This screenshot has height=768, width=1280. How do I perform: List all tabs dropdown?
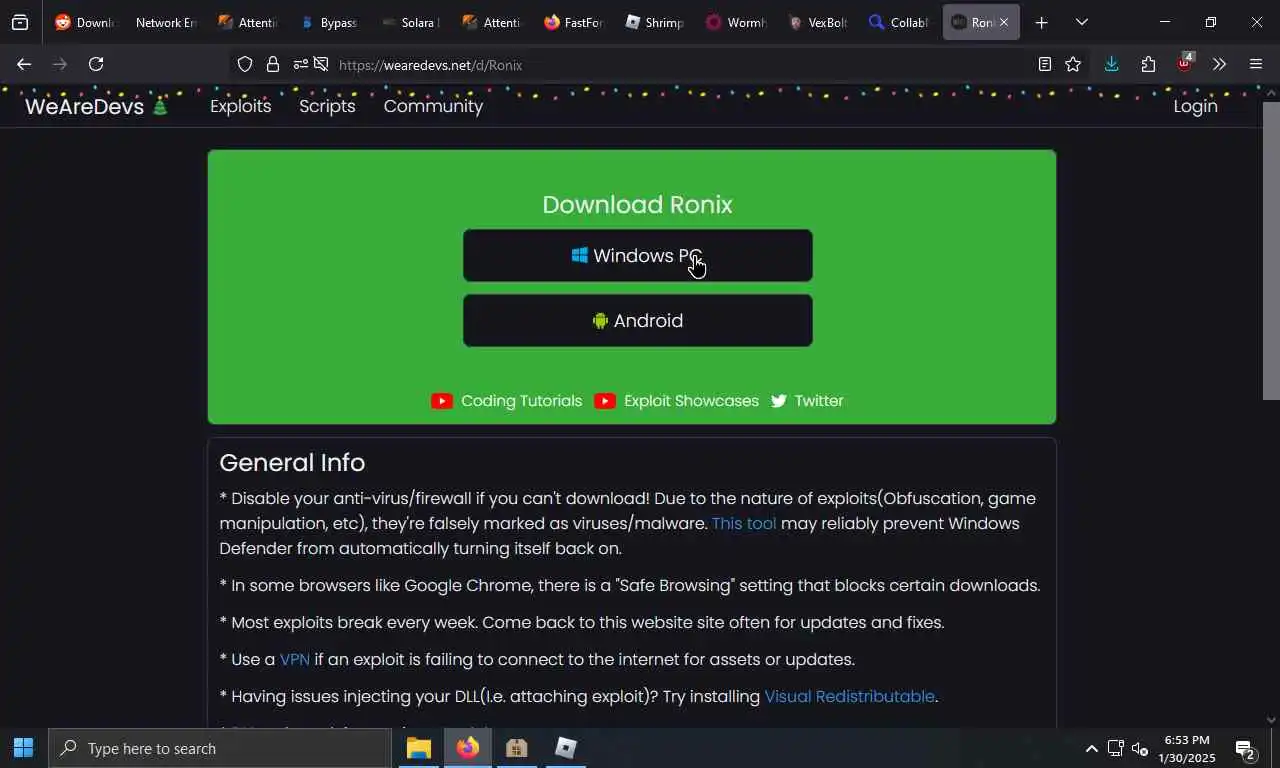pos(1081,22)
